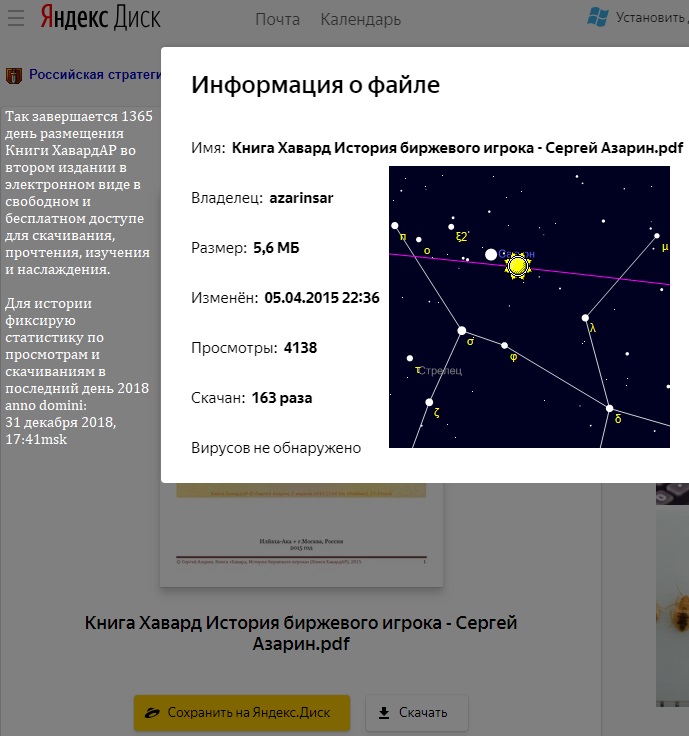
Task: Open the Российская стратегия link
Action: pyautogui.click(x=95, y=74)
